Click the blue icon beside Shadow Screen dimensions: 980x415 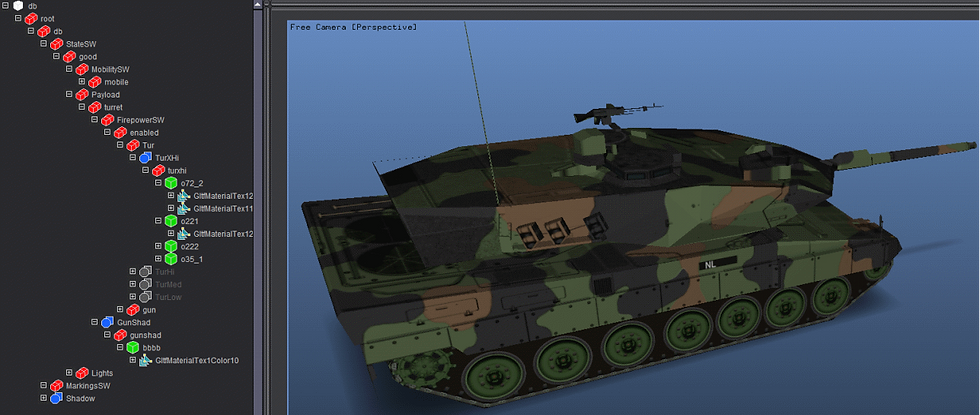point(56,398)
